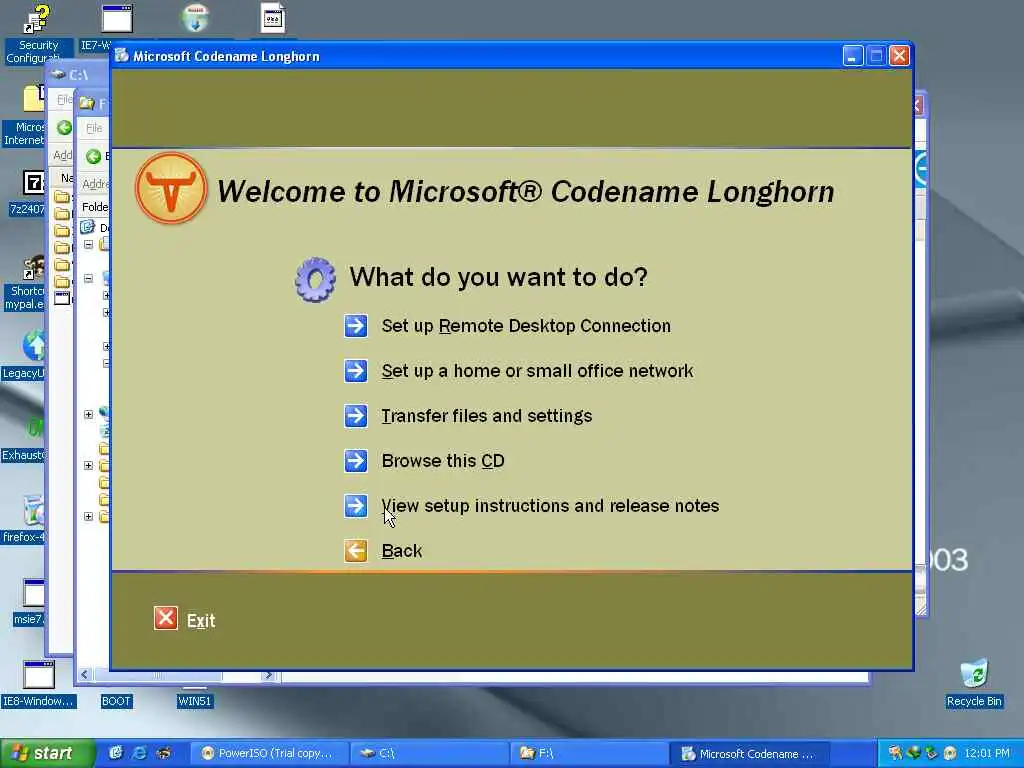
Task: Switch to PowerISO taskbar button
Action: coord(268,754)
